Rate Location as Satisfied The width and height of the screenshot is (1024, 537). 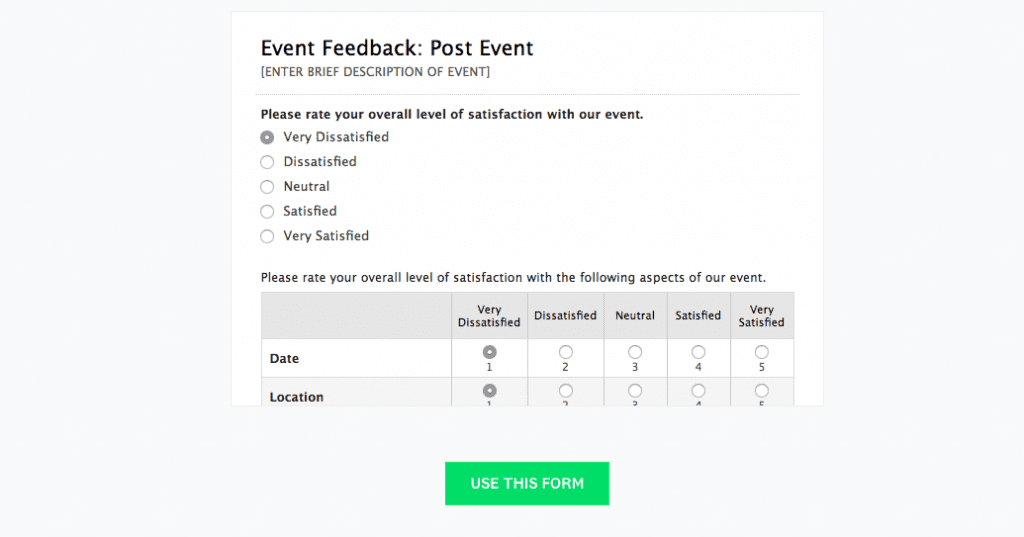698,391
